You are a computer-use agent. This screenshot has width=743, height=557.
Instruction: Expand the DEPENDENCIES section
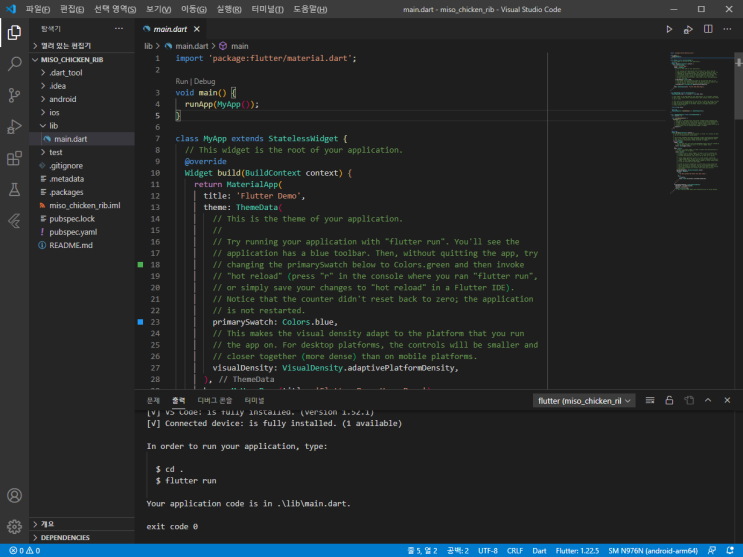click(x=65, y=538)
